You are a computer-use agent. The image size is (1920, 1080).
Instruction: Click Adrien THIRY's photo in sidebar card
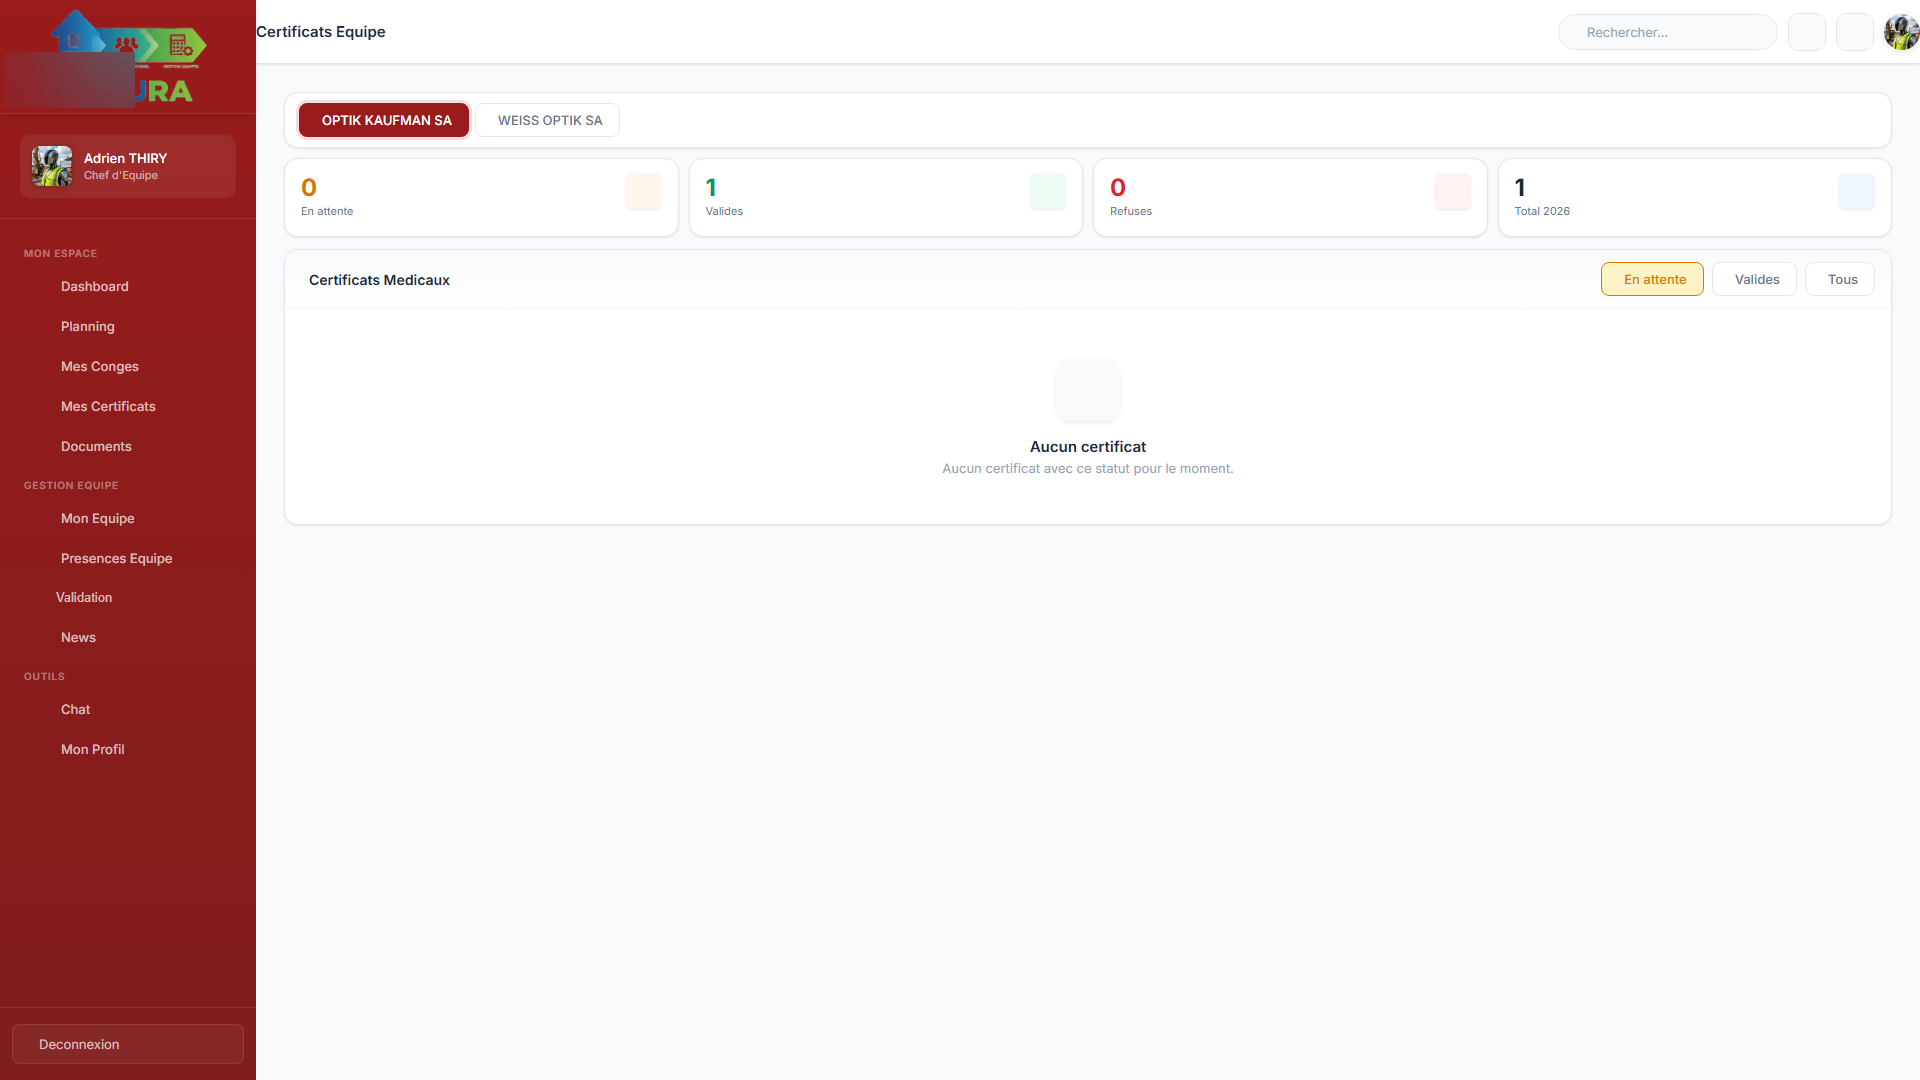pos(52,166)
